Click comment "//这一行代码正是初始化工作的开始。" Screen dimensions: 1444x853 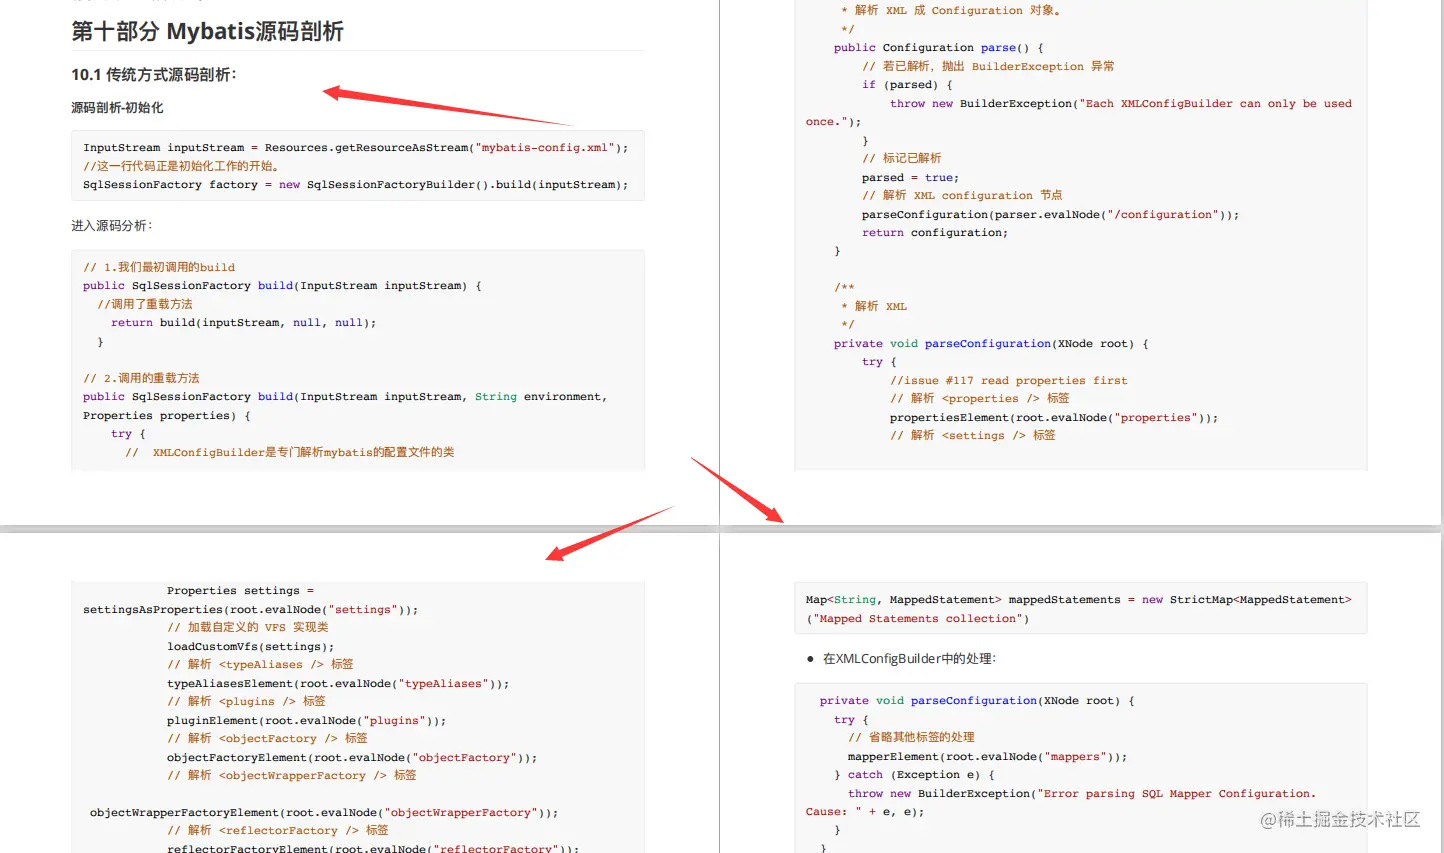[x=184, y=167]
